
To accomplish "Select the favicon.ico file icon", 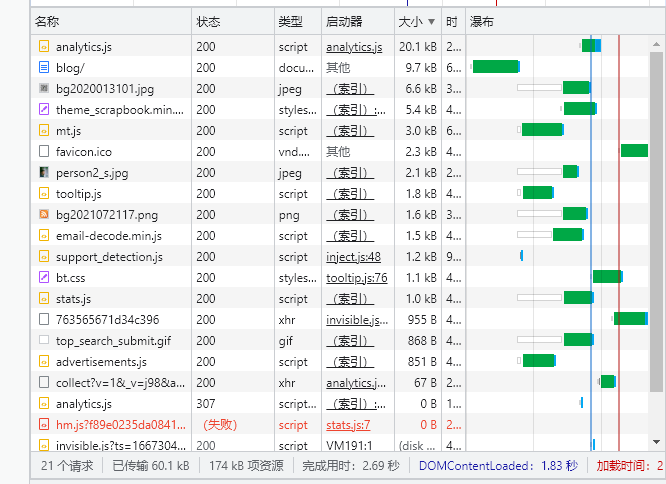I will (x=43, y=151).
